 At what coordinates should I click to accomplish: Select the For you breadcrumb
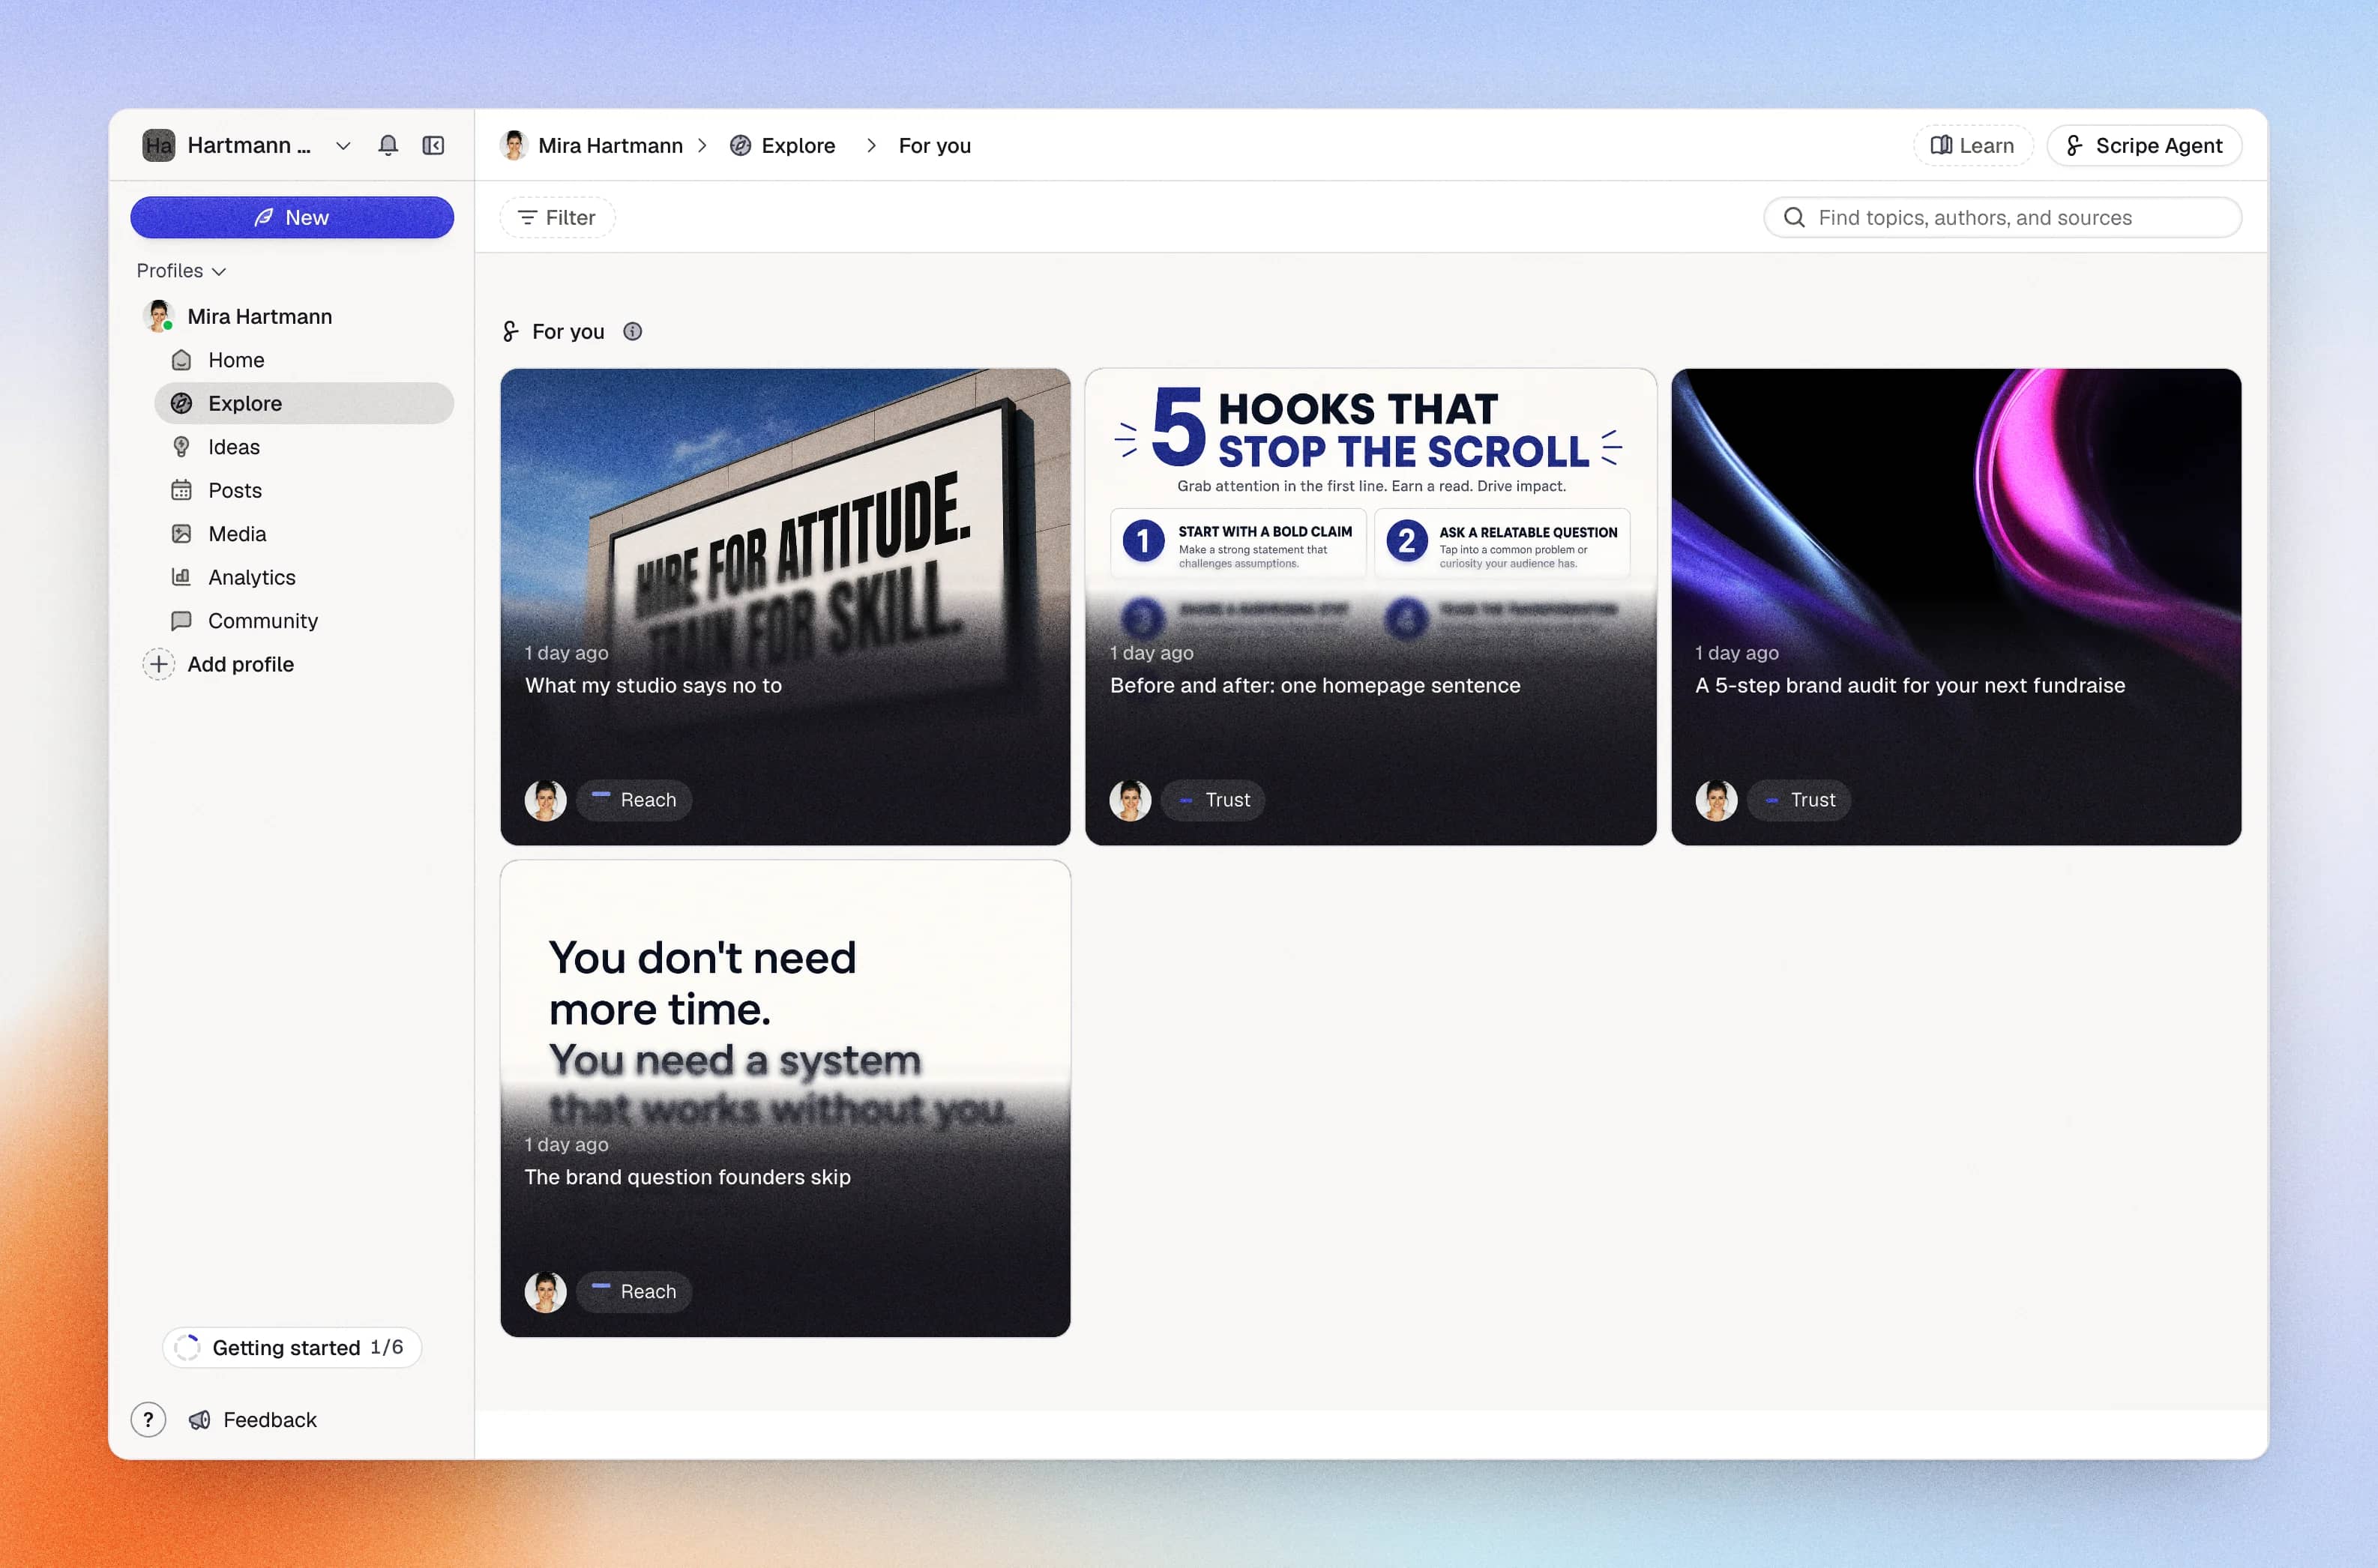pos(934,145)
